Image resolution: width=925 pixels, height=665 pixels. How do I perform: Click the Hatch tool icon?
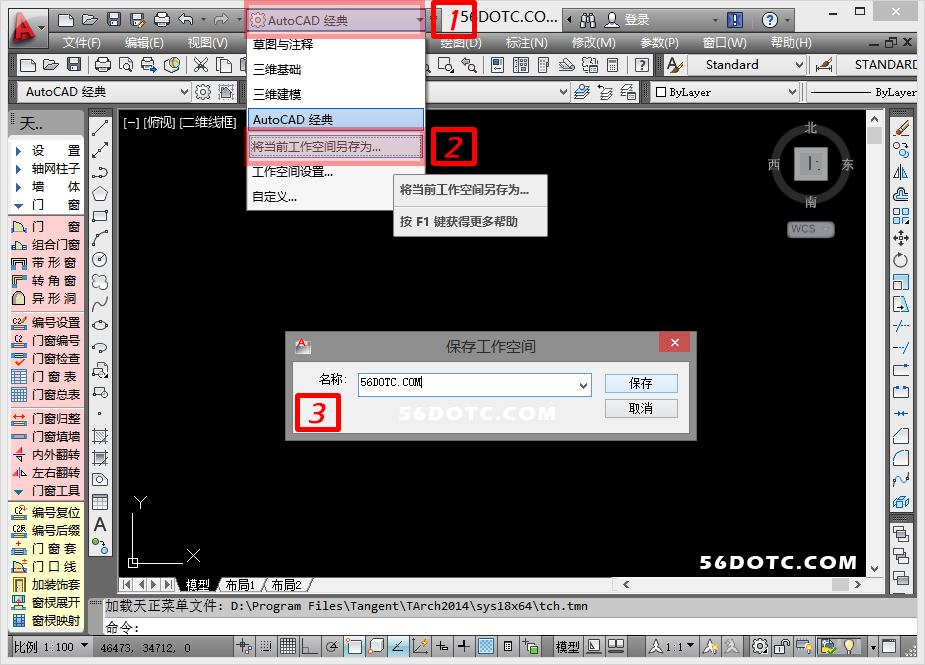coord(100,436)
